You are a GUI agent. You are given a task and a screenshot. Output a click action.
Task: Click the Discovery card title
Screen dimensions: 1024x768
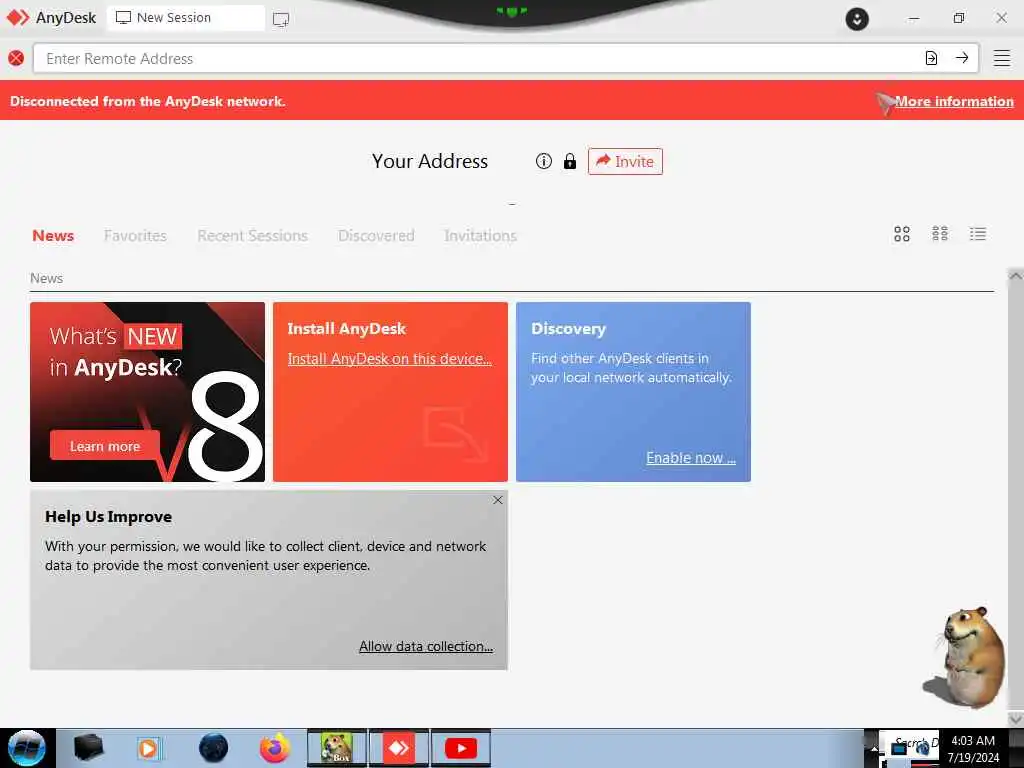tap(568, 328)
